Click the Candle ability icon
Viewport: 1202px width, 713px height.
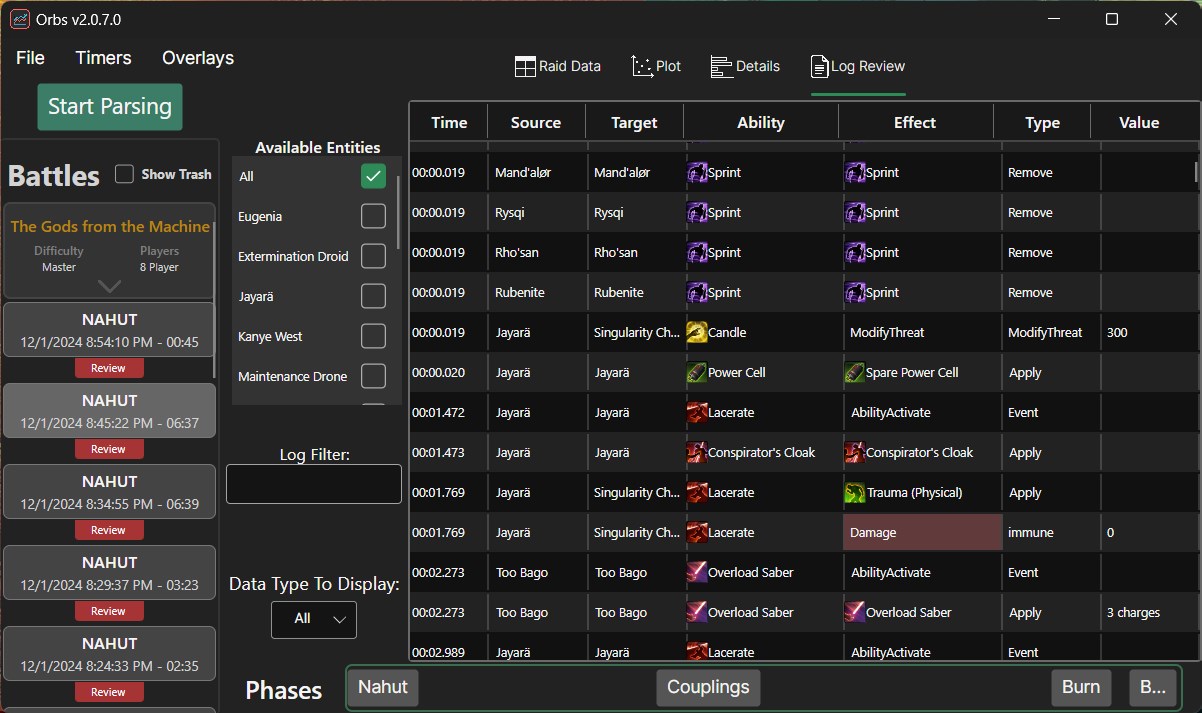[697, 333]
